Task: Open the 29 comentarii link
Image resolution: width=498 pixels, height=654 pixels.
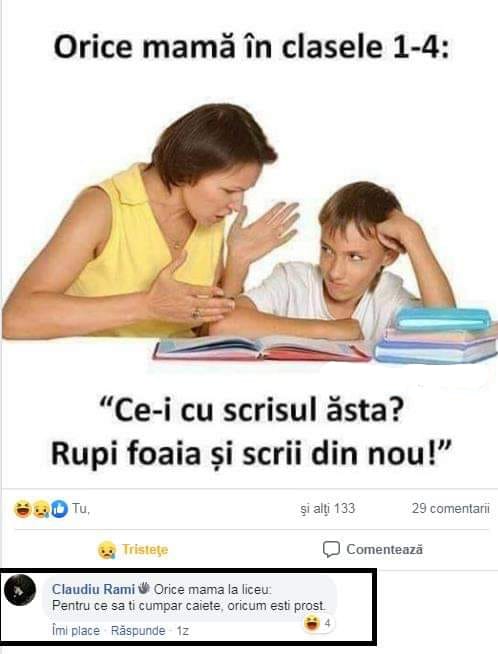Action: 450,508
